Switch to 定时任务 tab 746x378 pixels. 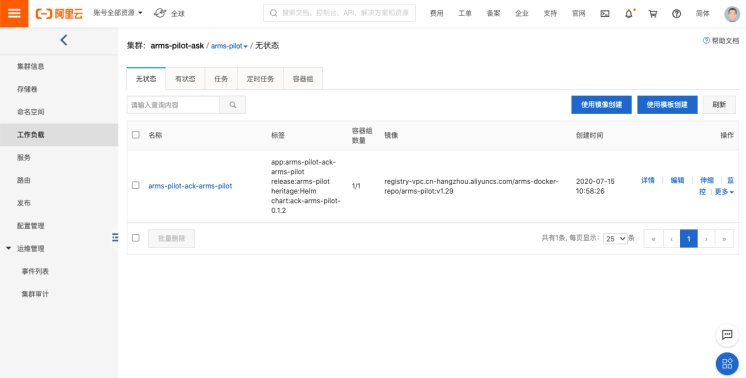[x=260, y=79]
